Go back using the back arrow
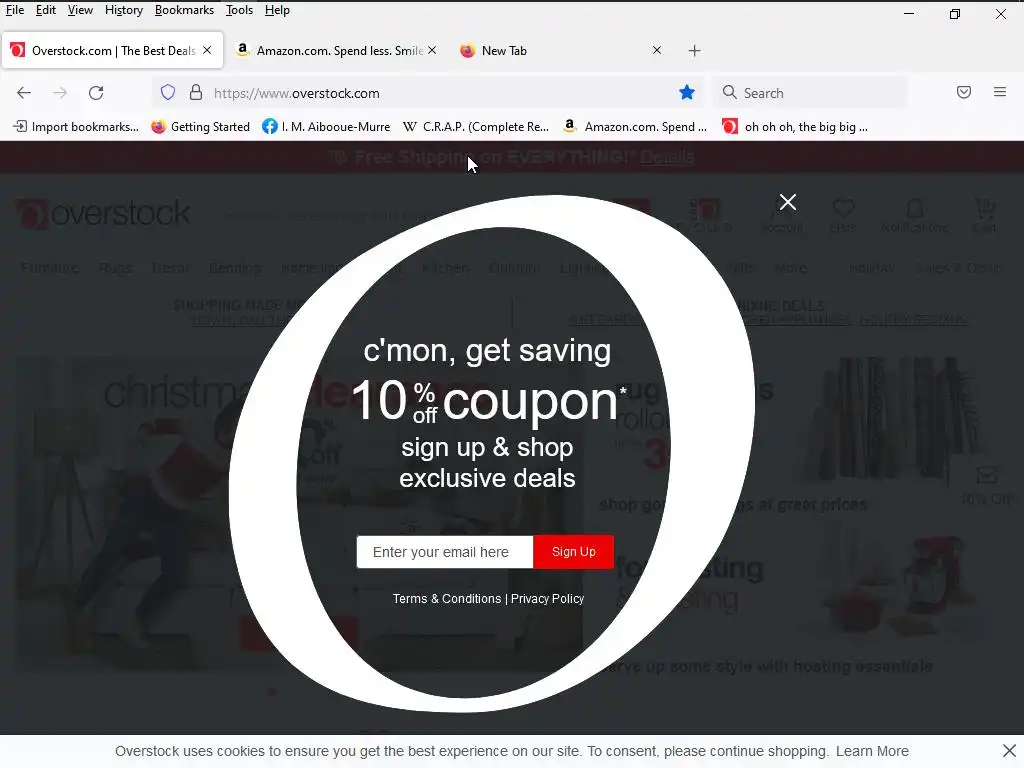Screen dimensions: 1024x768 tap(24, 93)
